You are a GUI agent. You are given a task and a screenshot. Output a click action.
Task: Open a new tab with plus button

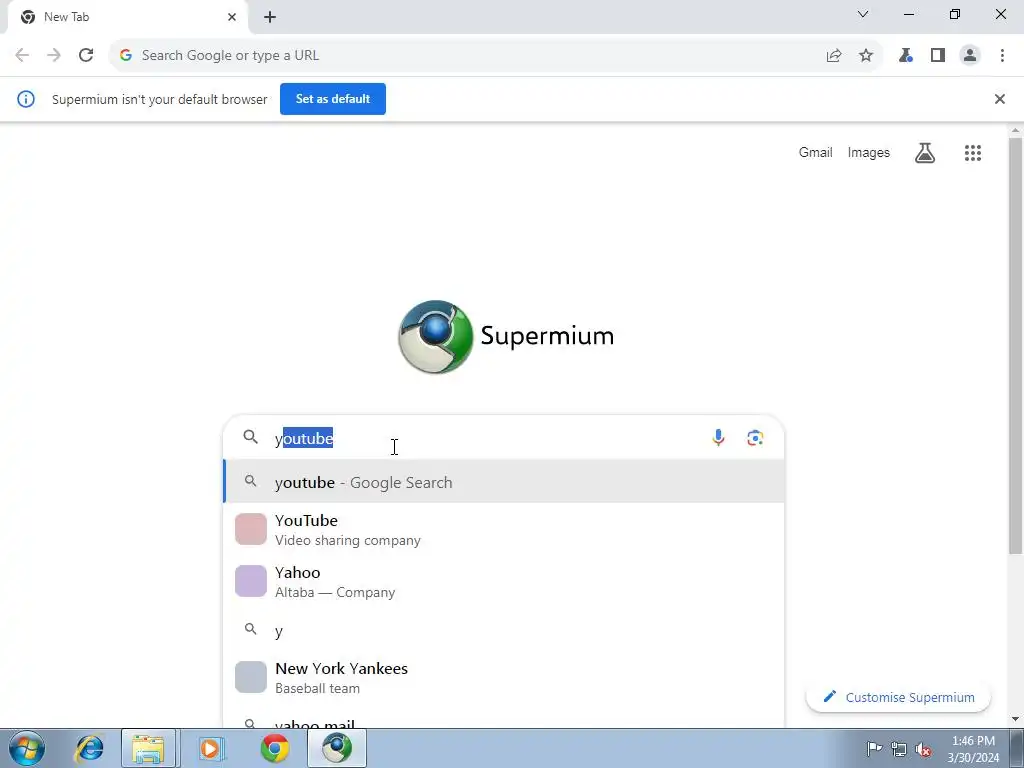pos(270,17)
